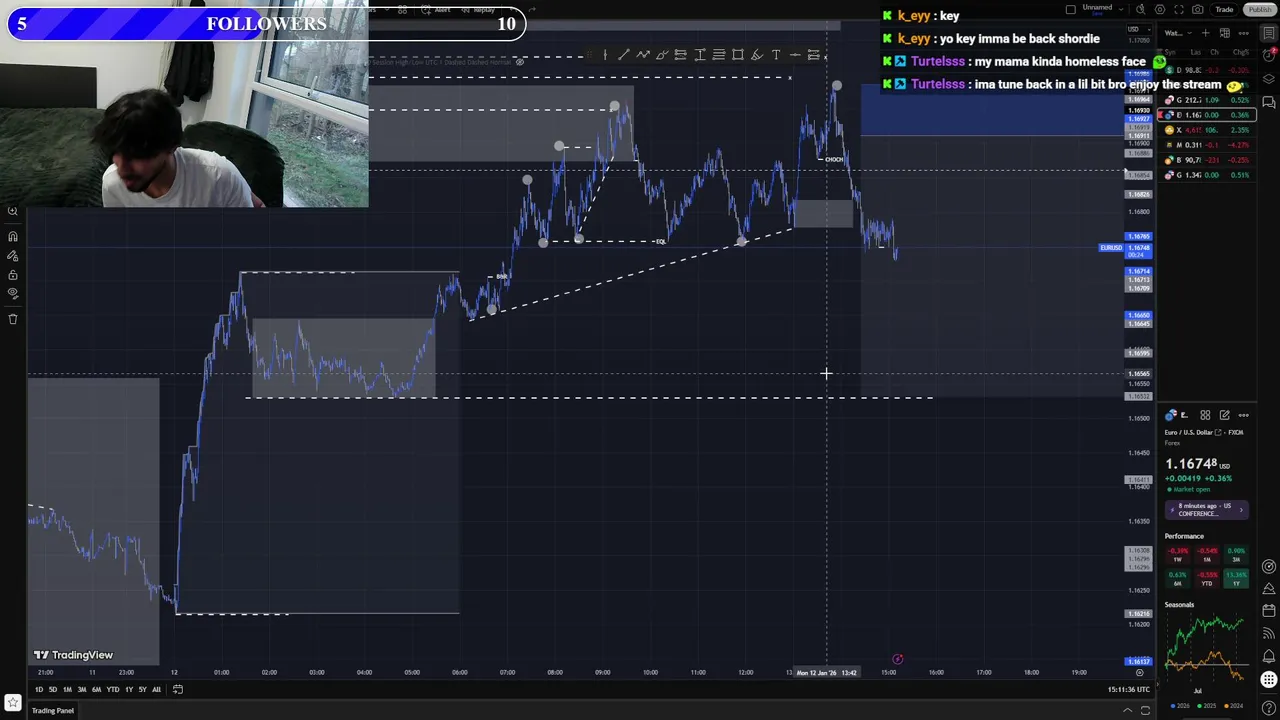Select watchlist row B 90,7

pos(1207,160)
